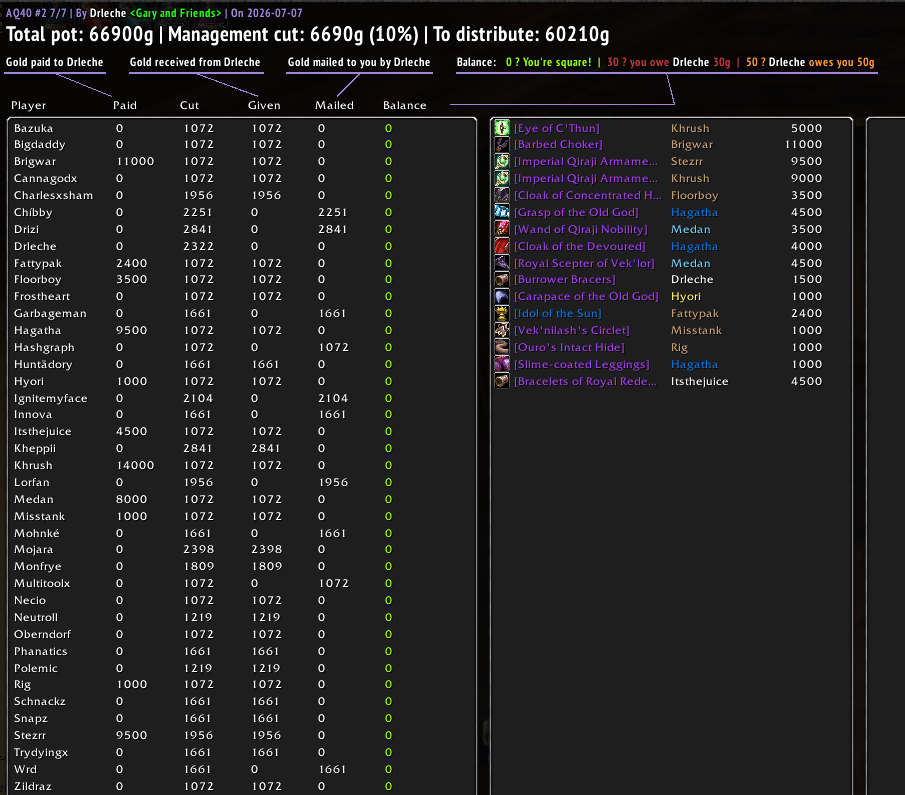Click the 'Gold mailed to you by Drleche' label
Image resolution: width=905 pixels, height=795 pixels.
[359, 62]
